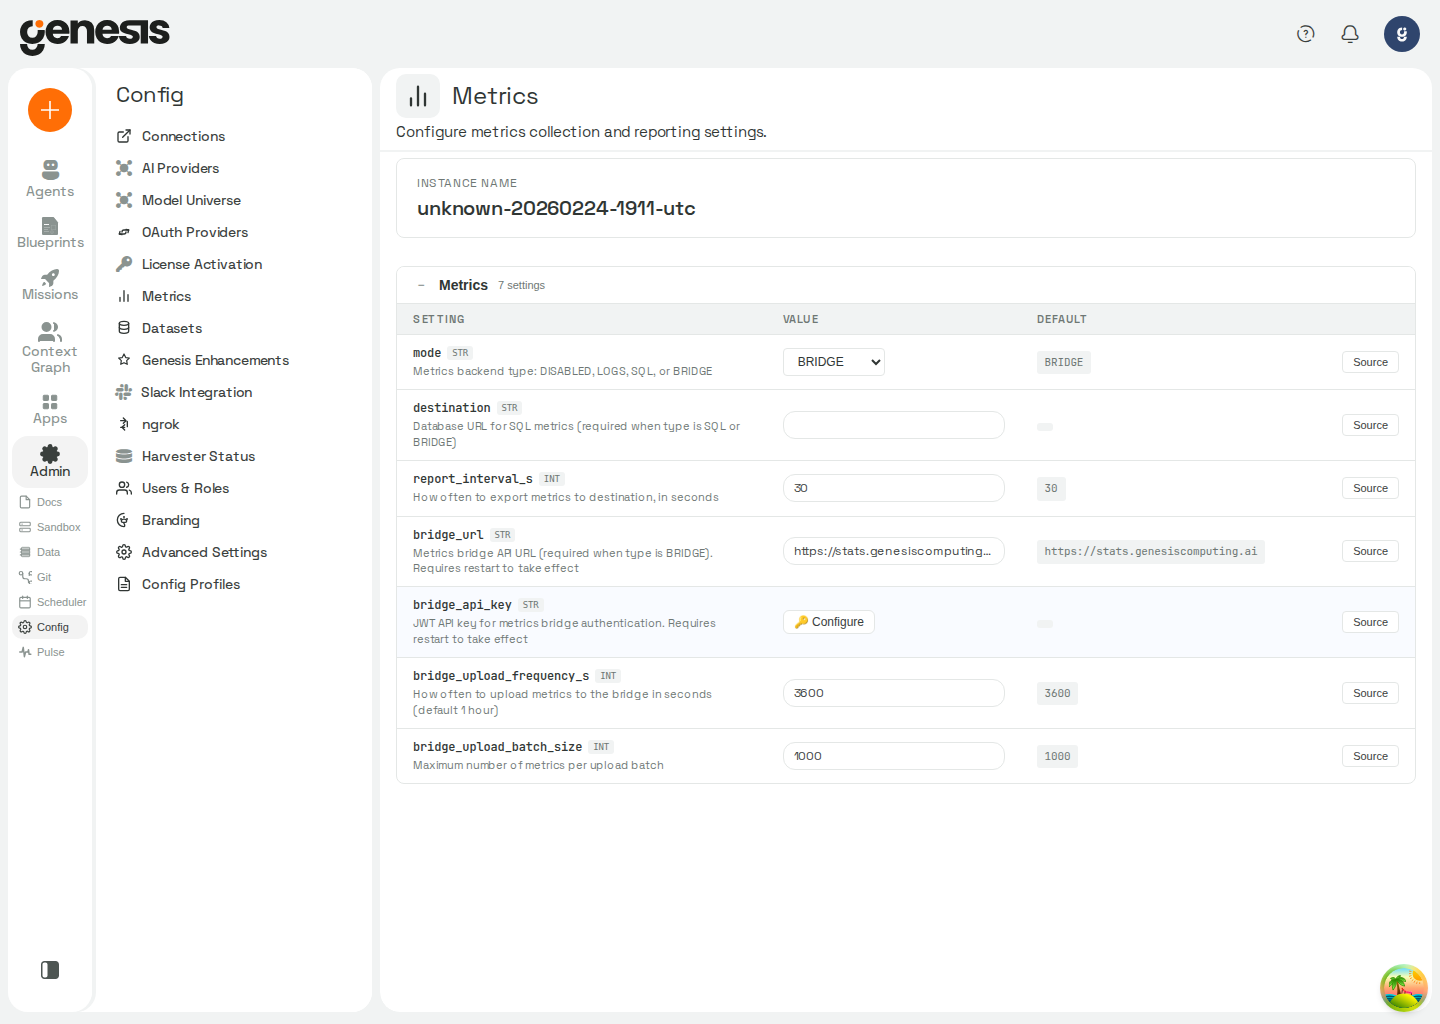
Task: Open Config Profiles page
Action: [179, 584]
